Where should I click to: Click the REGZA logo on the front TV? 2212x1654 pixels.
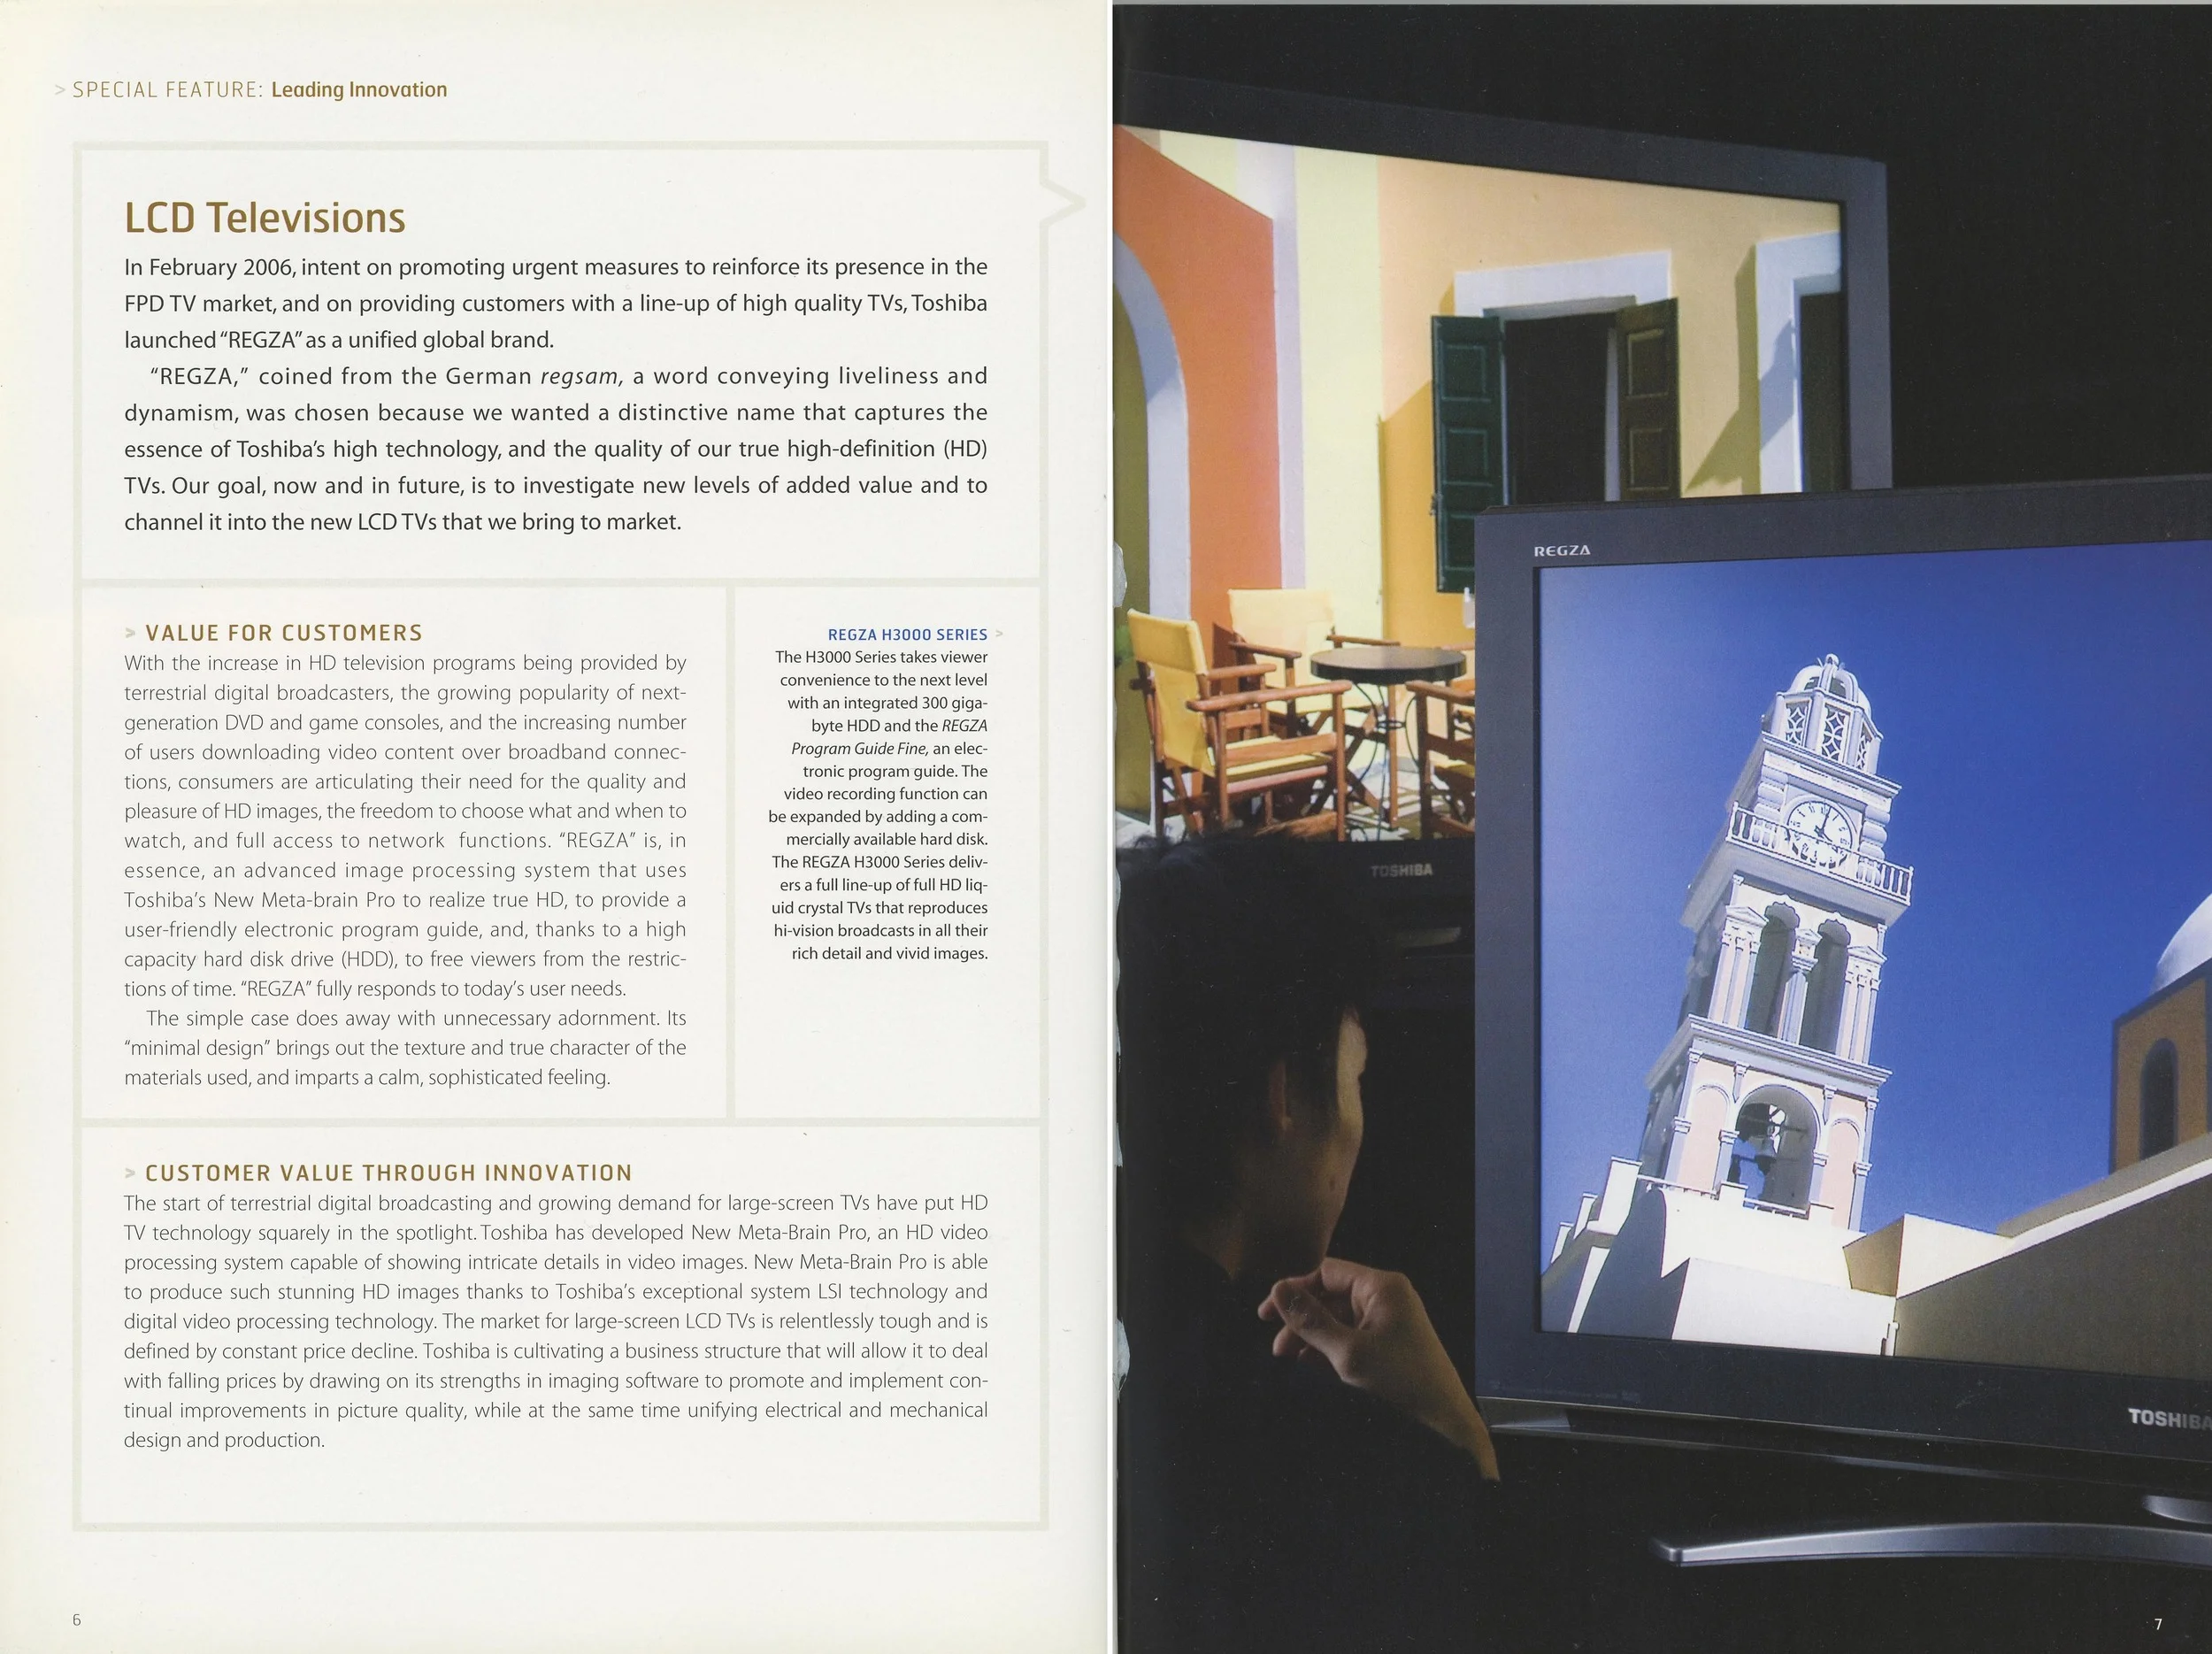[1562, 551]
